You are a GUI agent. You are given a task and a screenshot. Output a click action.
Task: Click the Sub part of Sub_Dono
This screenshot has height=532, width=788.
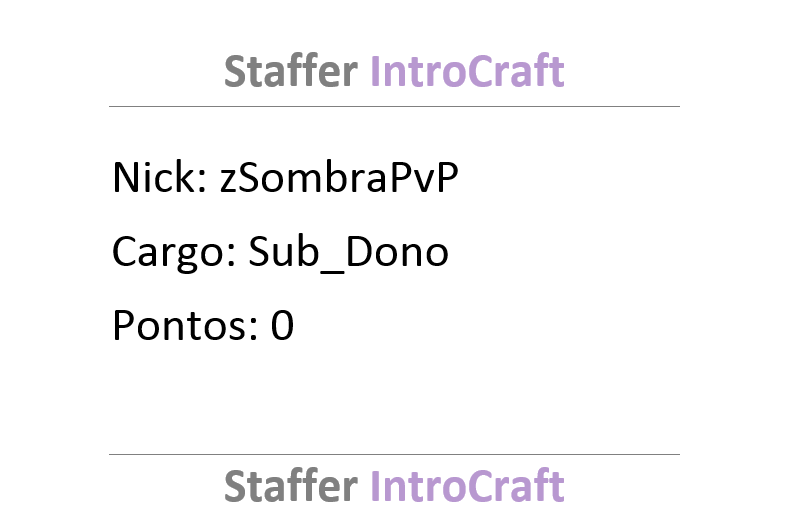click(x=284, y=251)
